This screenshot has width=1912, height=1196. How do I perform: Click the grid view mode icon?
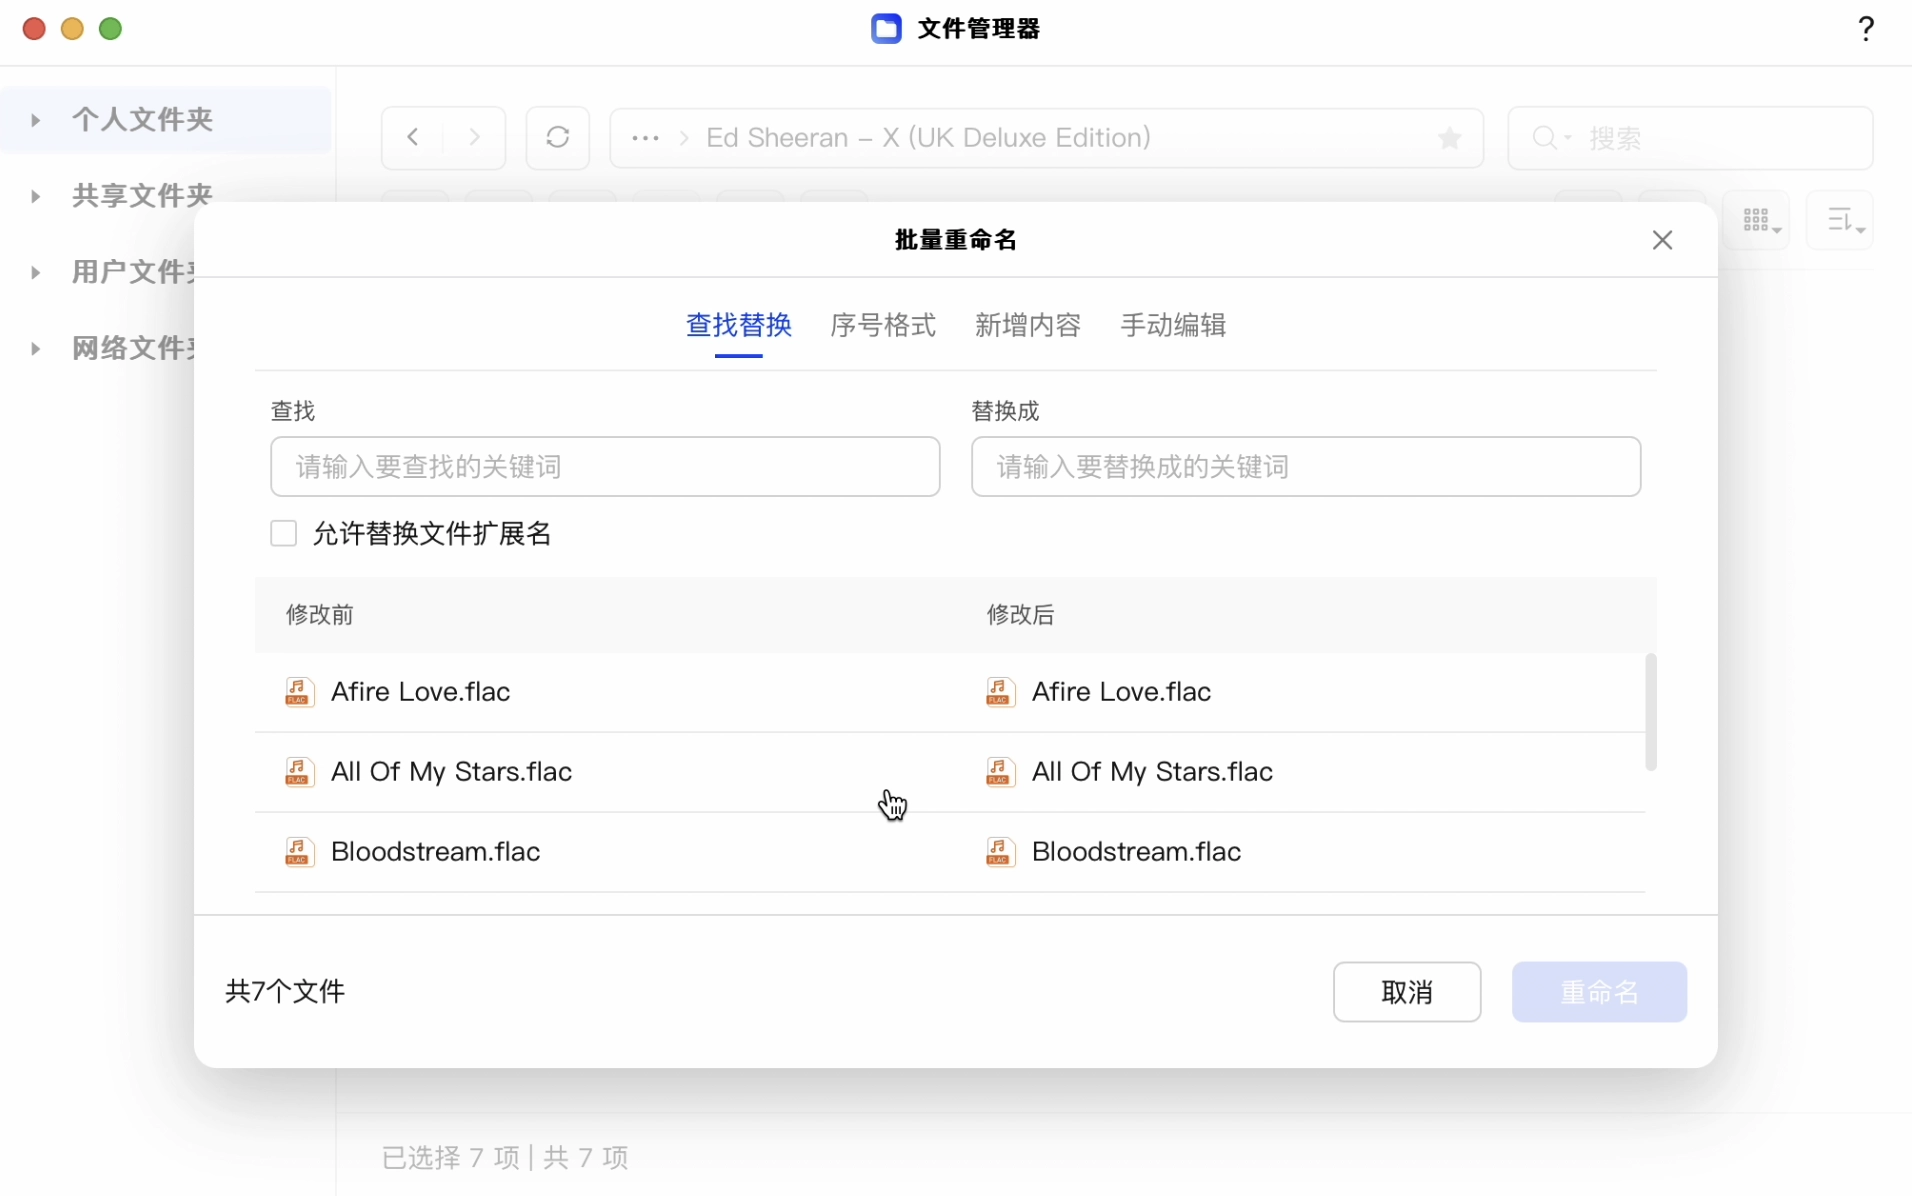(x=1759, y=220)
